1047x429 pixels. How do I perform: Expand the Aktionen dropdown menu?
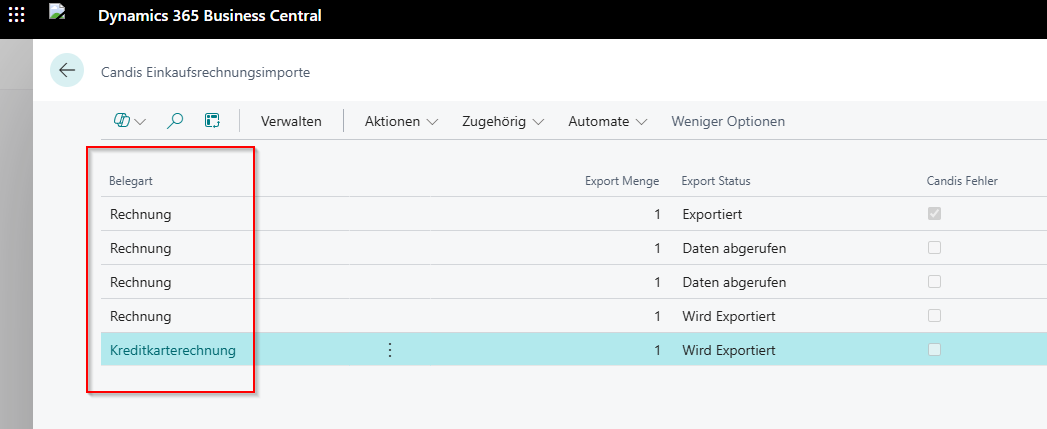coord(401,121)
